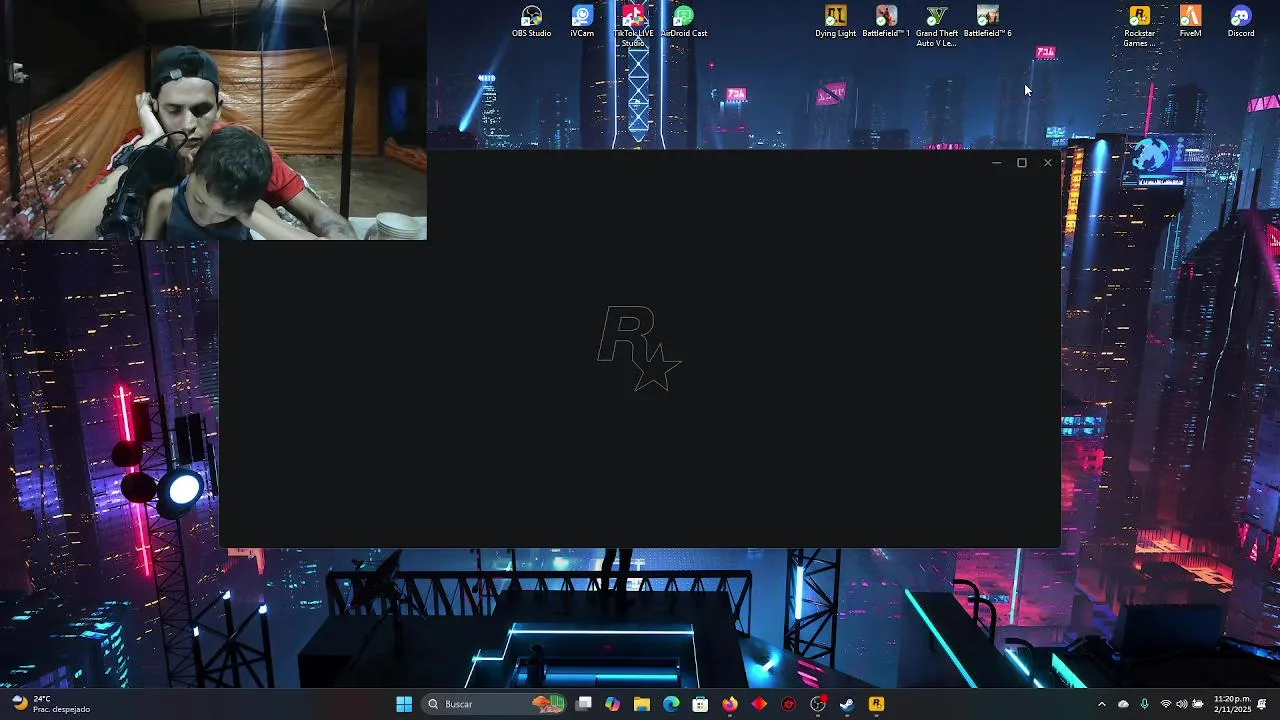Open the red circular taskbar app
The width and height of the screenshot is (1280, 720).
tap(788, 704)
